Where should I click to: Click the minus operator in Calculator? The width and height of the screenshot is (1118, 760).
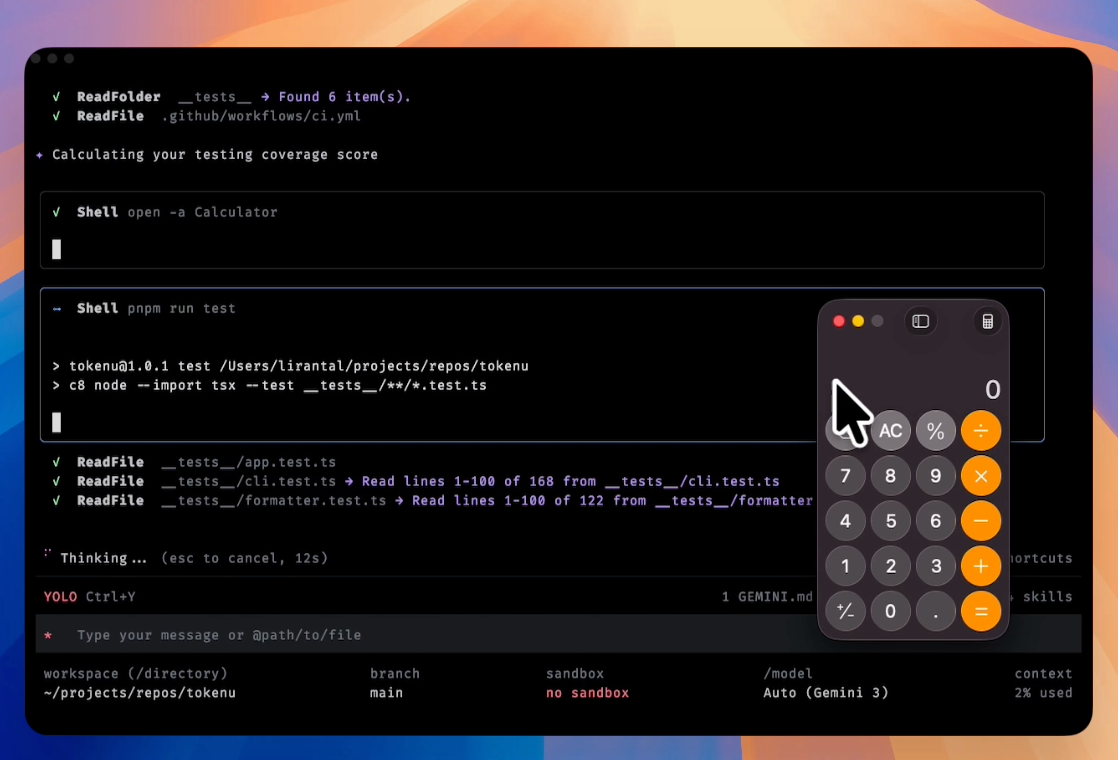tap(981, 521)
